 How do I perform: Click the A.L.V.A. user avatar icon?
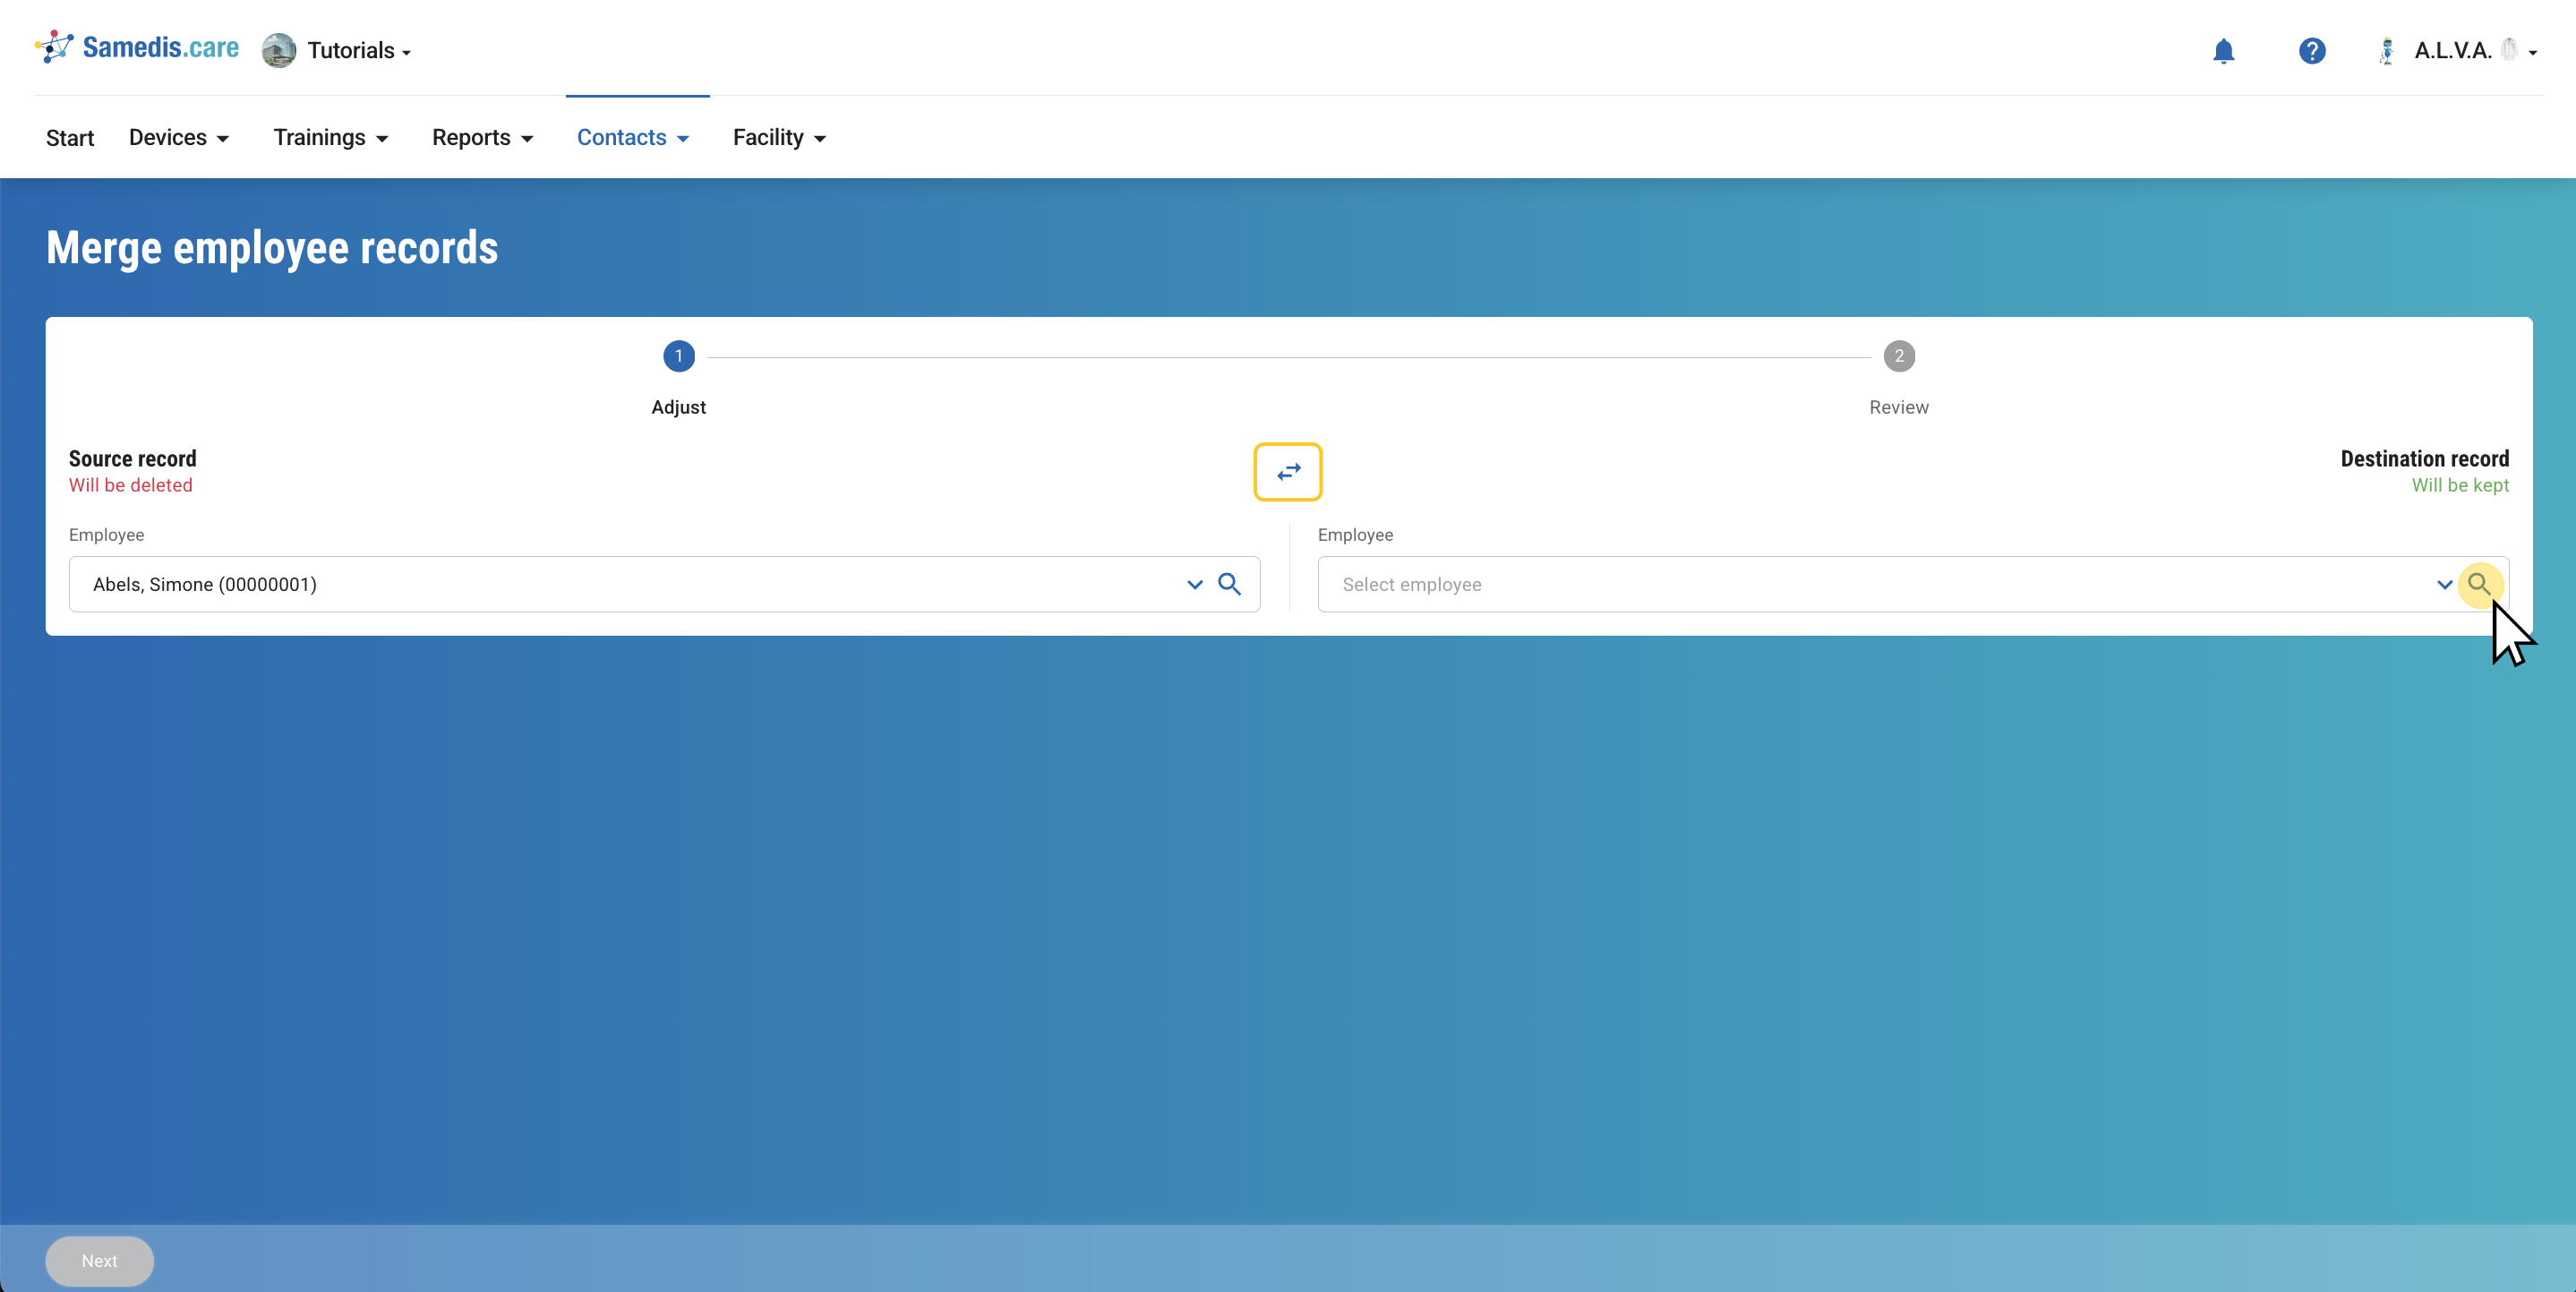(2386, 51)
